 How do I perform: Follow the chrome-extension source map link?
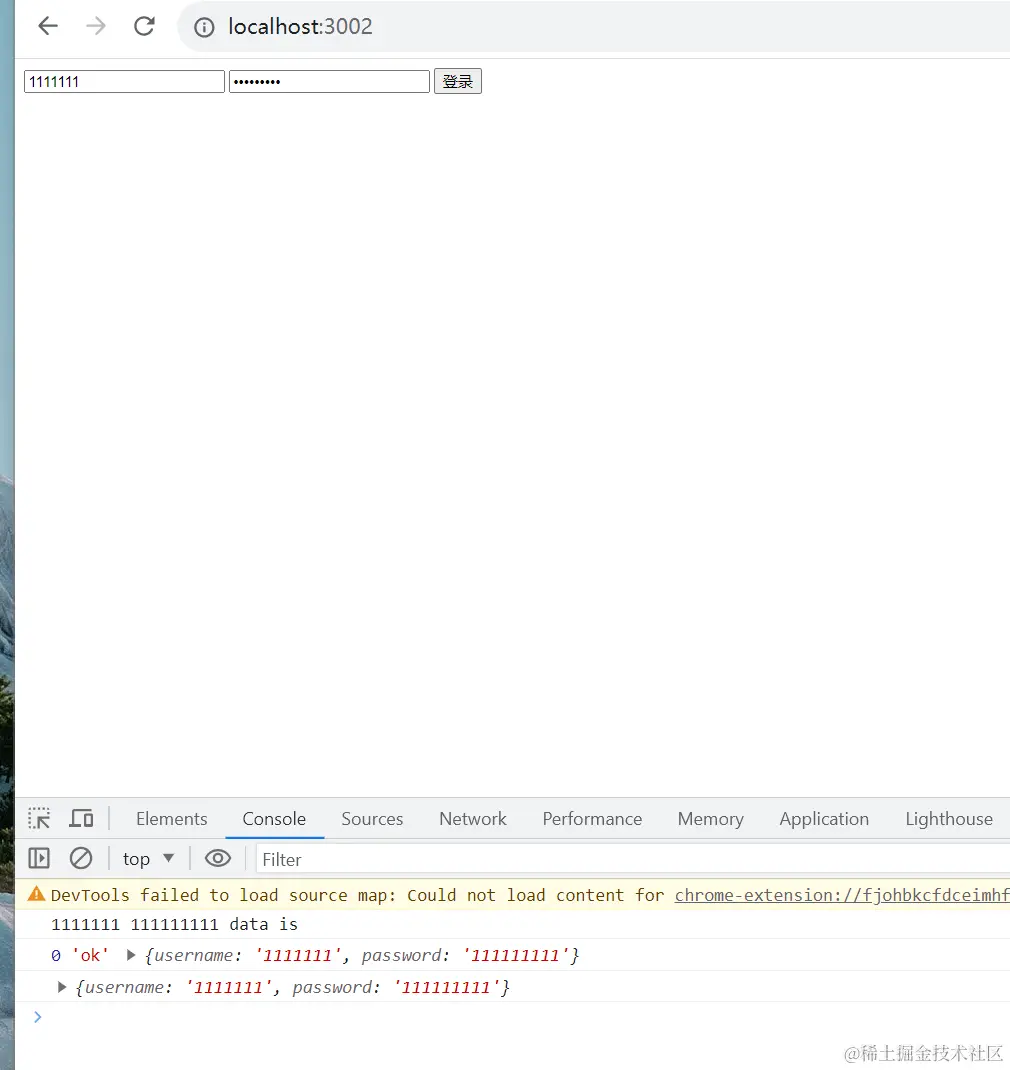[842, 895]
